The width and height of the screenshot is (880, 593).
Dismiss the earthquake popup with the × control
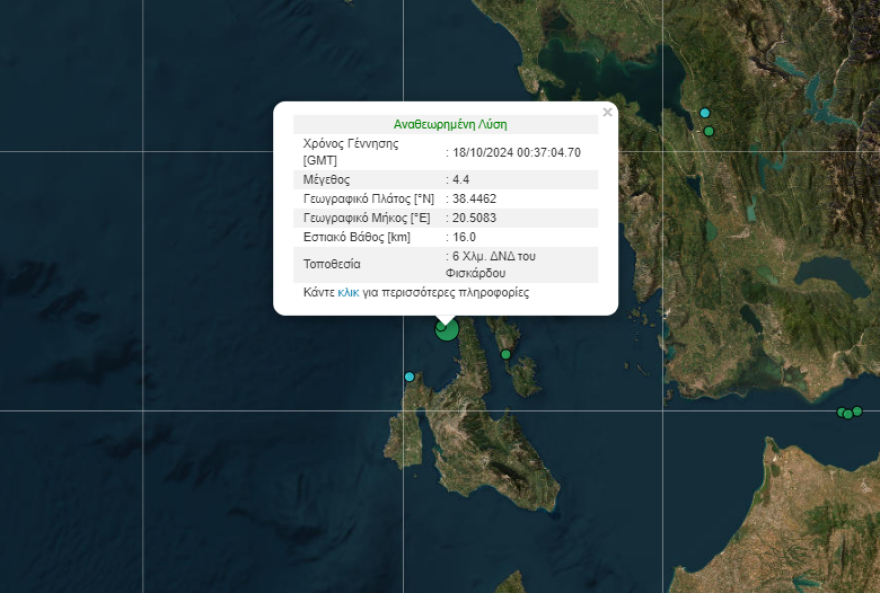pos(607,112)
